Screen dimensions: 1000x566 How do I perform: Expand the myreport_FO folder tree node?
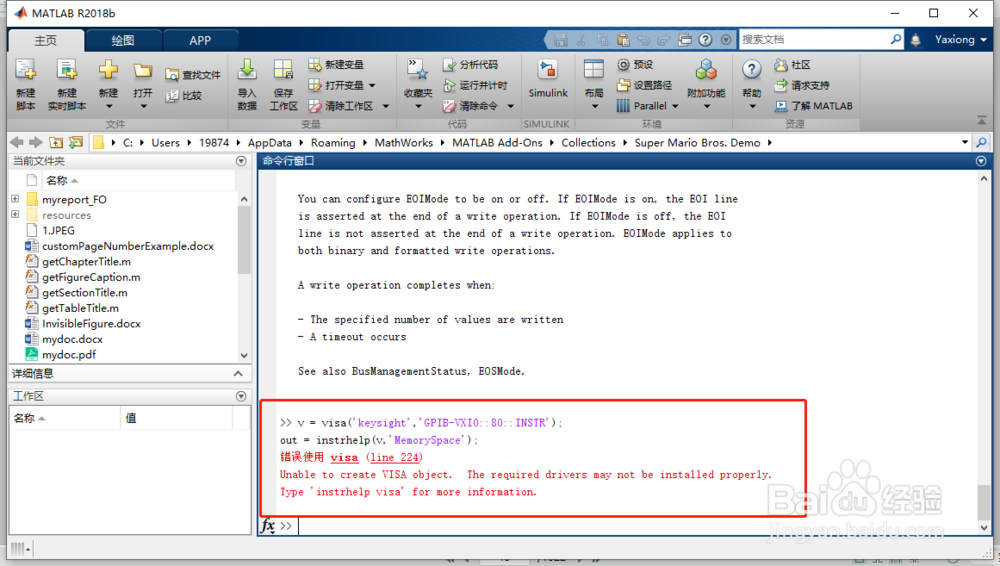click(x=15, y=199)
